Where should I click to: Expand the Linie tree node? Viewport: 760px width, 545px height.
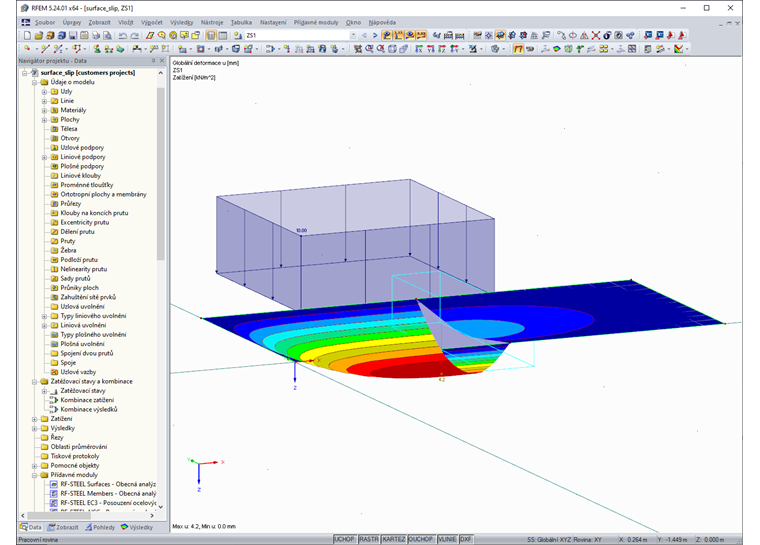pos(44,101)
